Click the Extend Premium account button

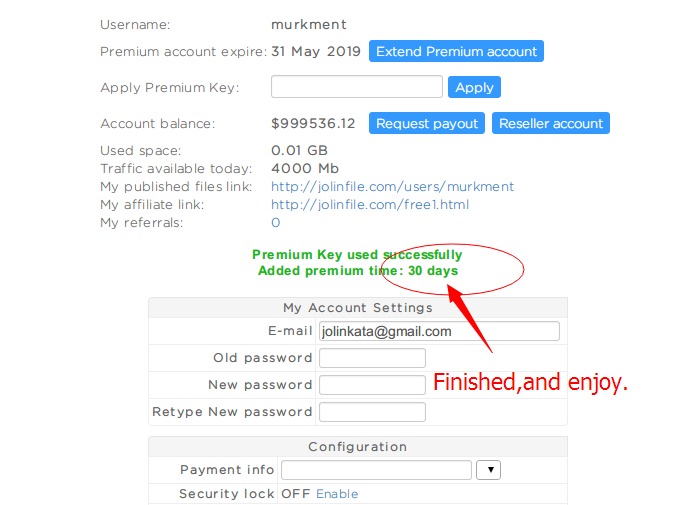pos(455,51)
